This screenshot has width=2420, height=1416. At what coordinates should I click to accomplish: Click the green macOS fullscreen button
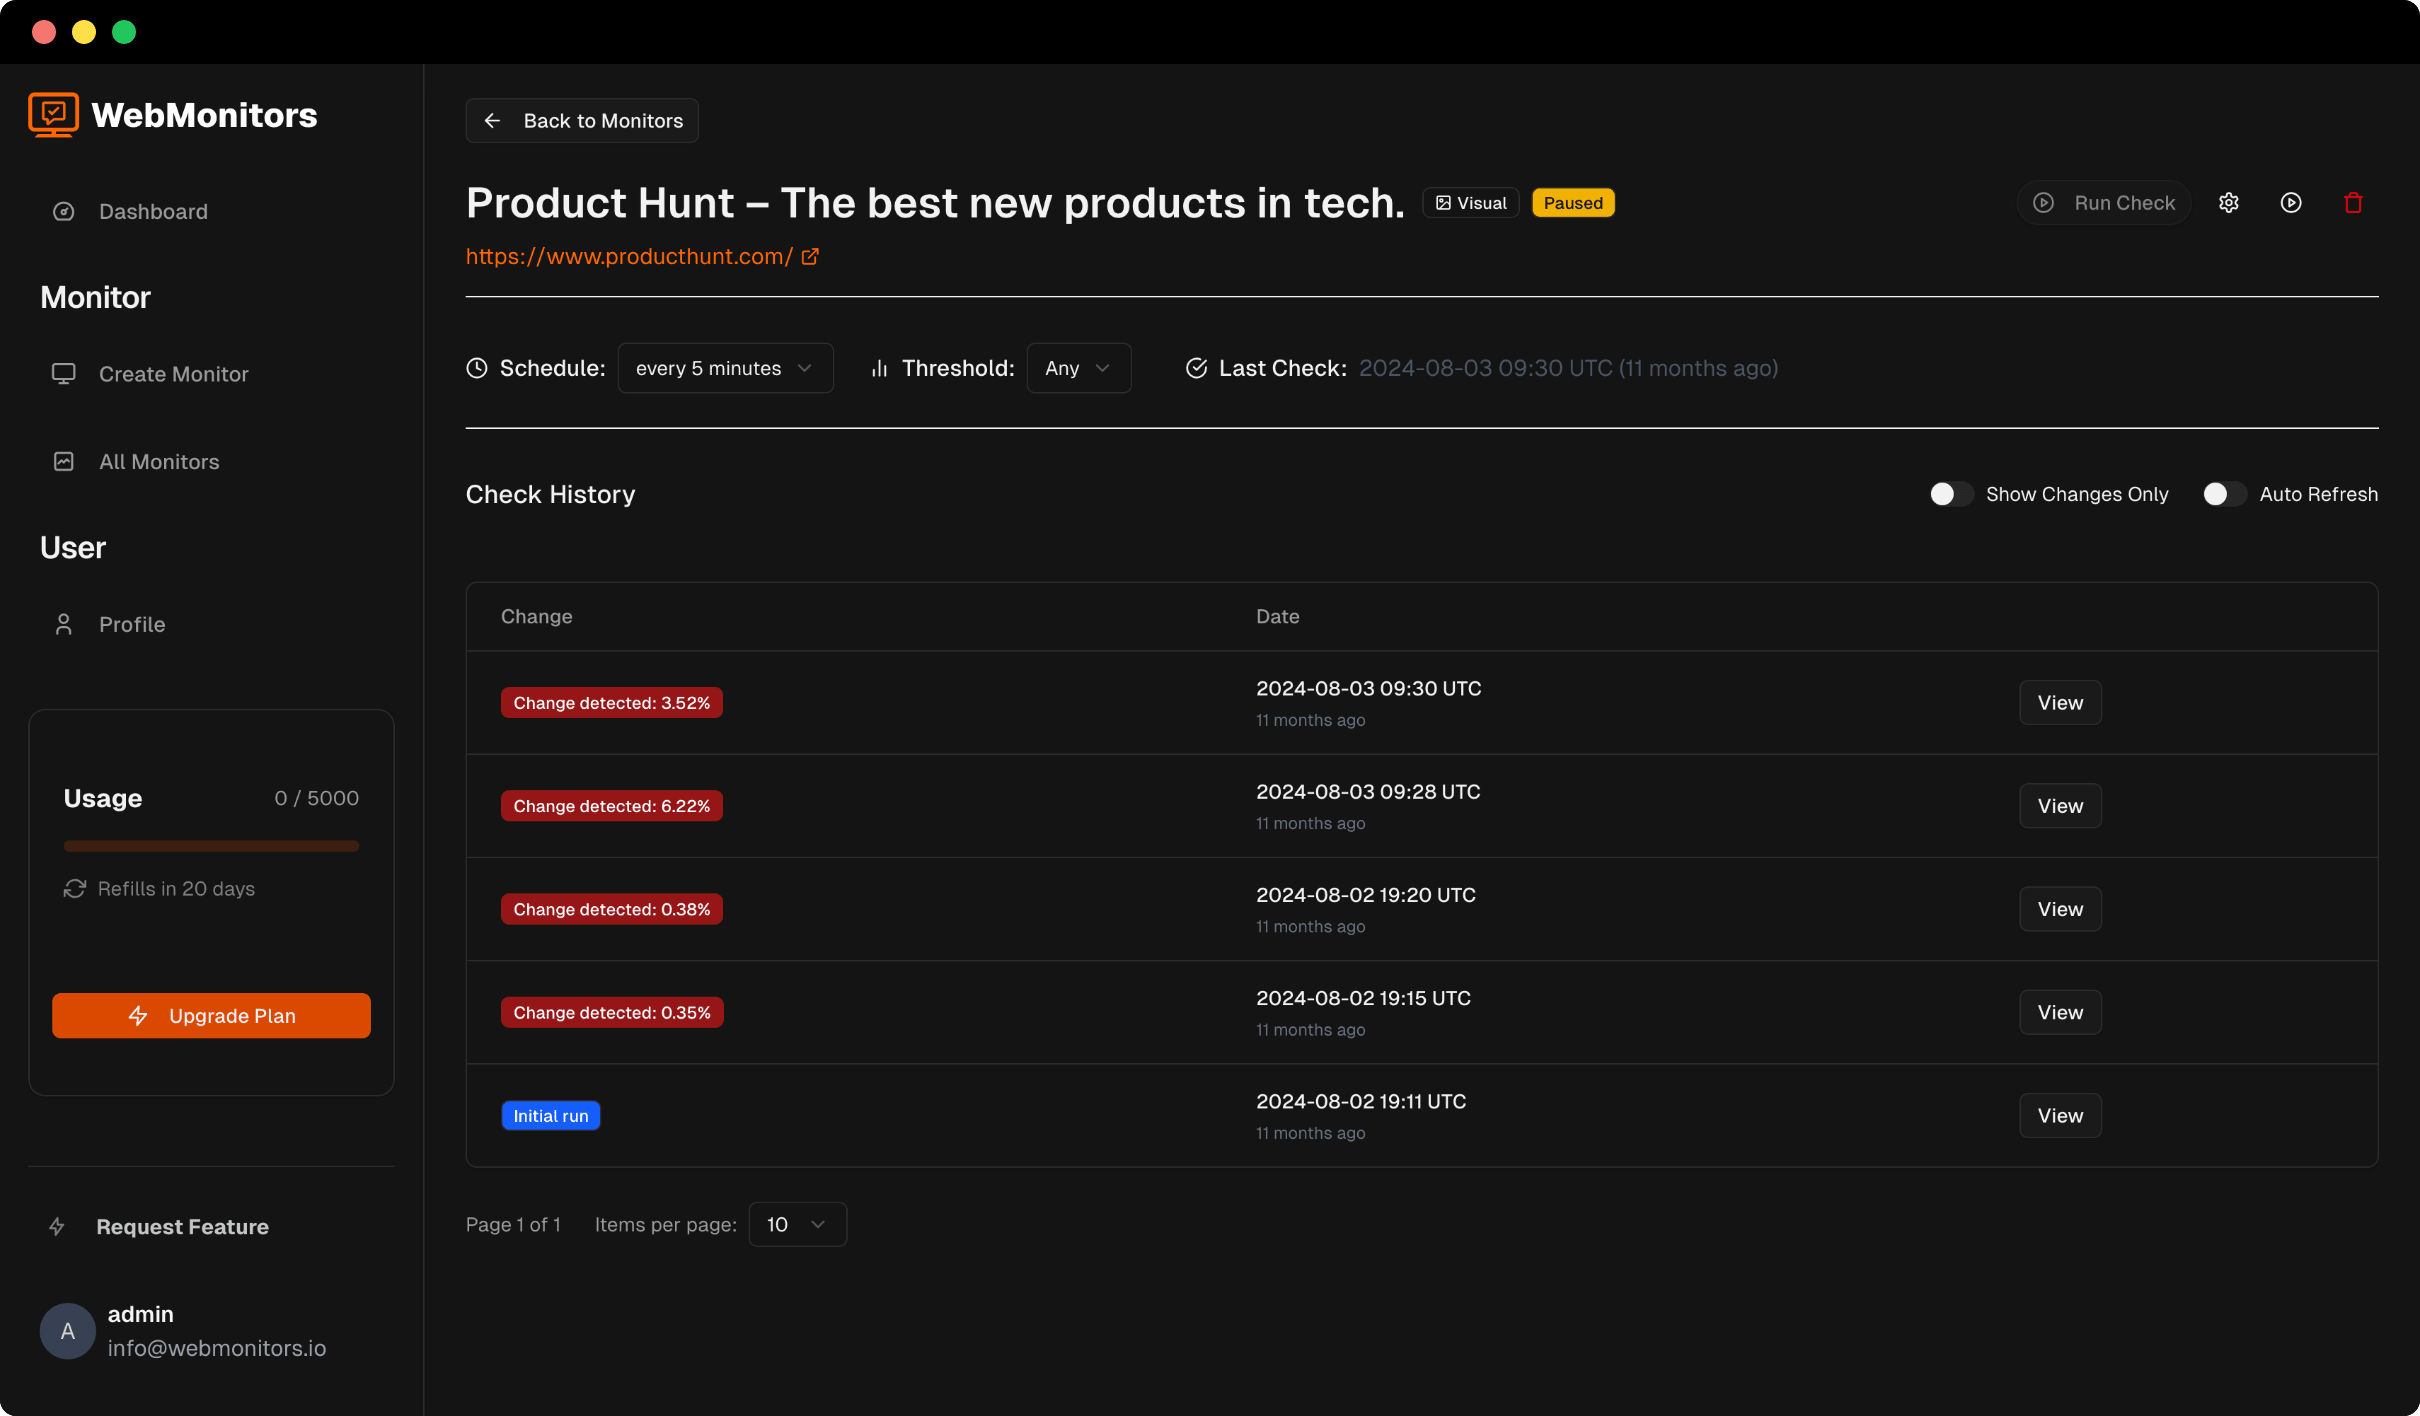124,32
